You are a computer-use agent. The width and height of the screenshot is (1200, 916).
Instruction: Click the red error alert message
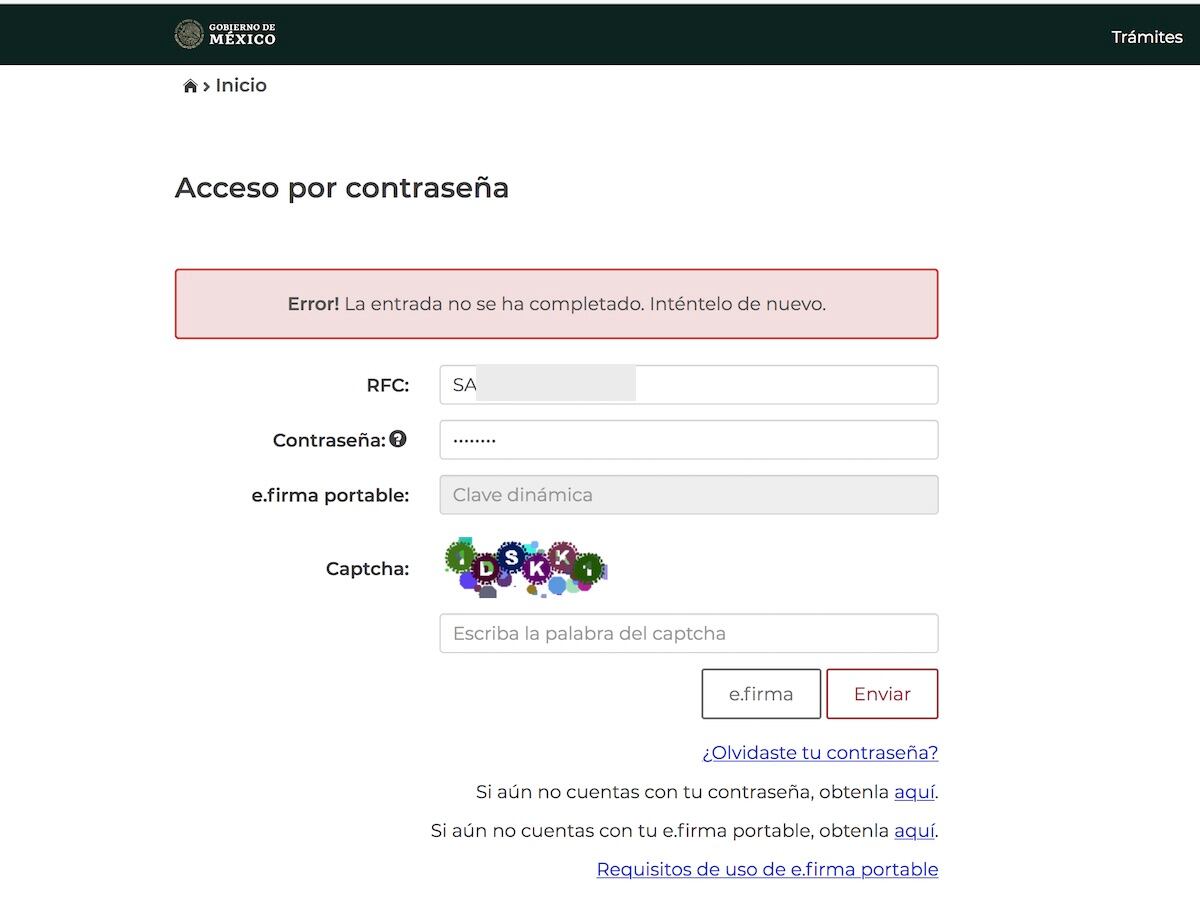coord(556,304)
